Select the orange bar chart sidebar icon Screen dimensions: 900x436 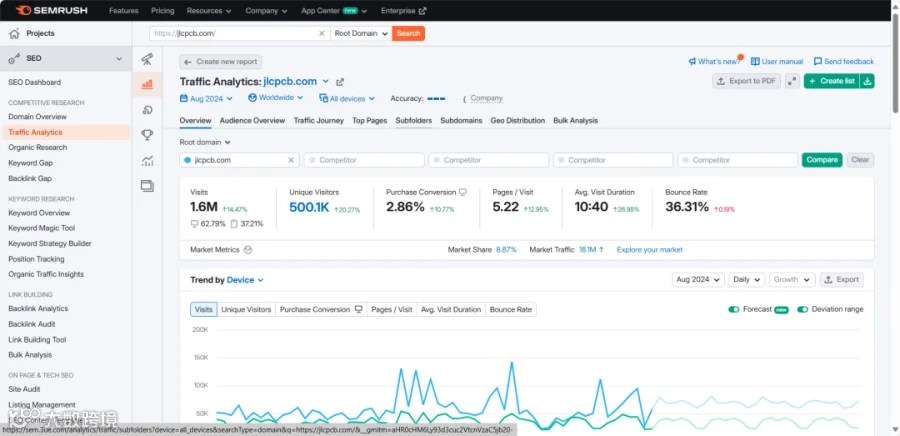147,84
